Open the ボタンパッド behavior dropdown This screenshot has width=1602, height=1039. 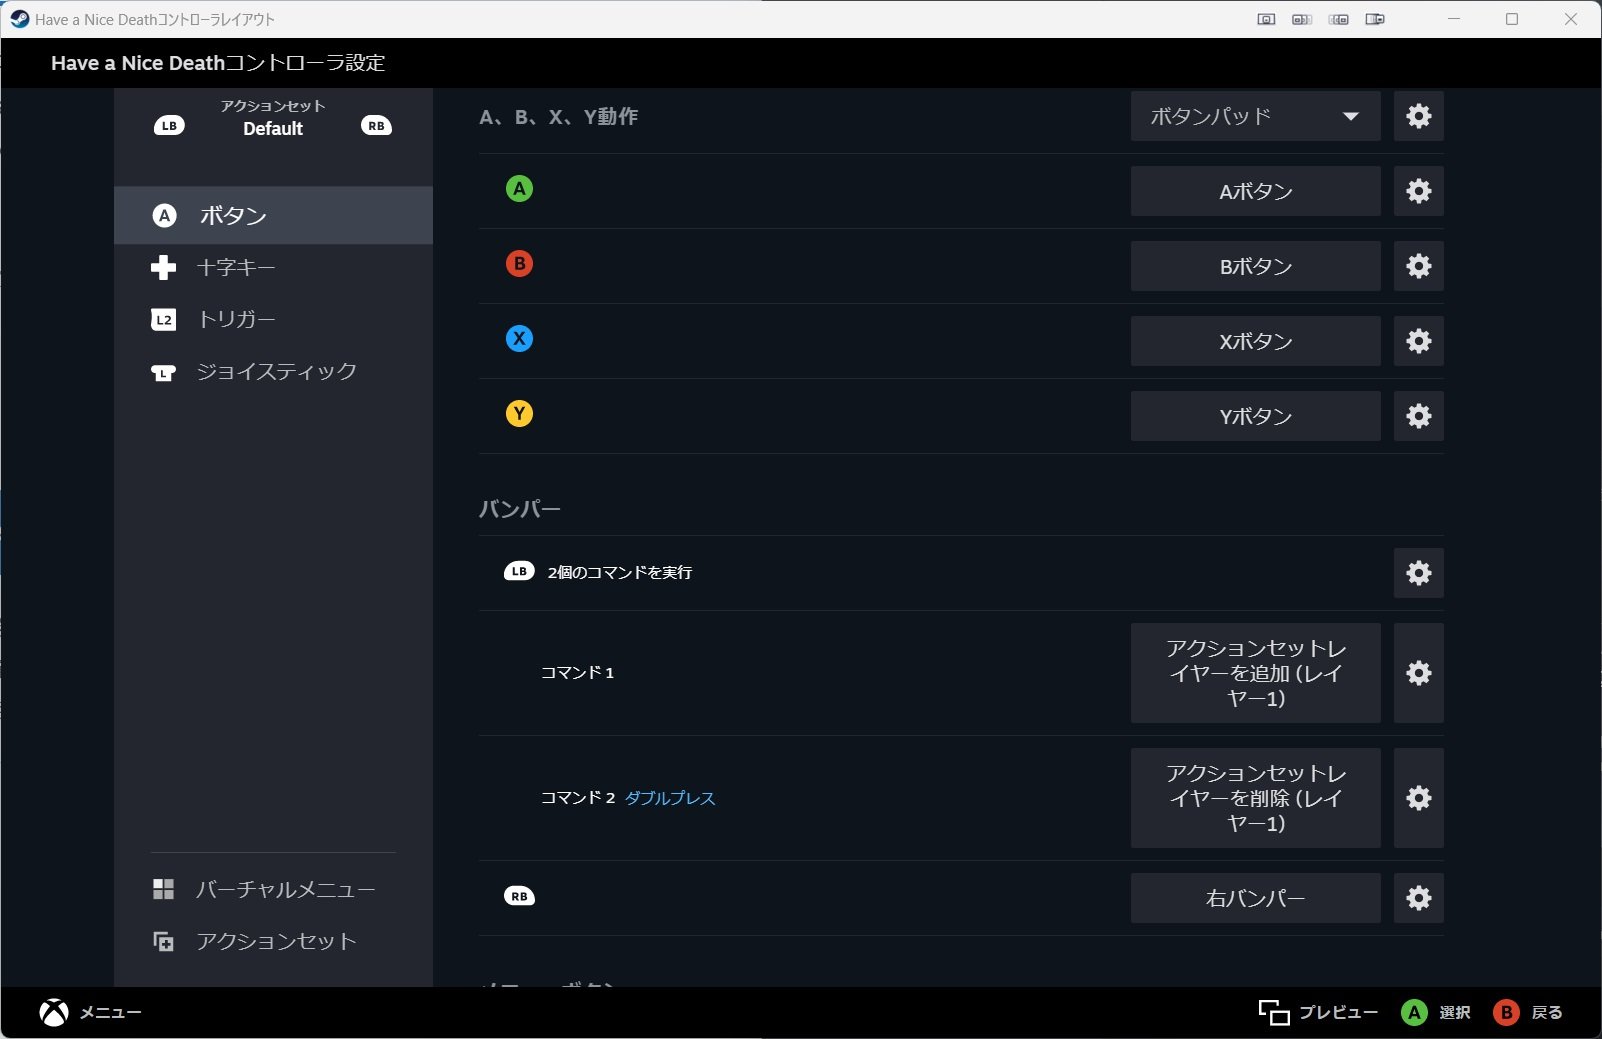tap(1255, 116)
